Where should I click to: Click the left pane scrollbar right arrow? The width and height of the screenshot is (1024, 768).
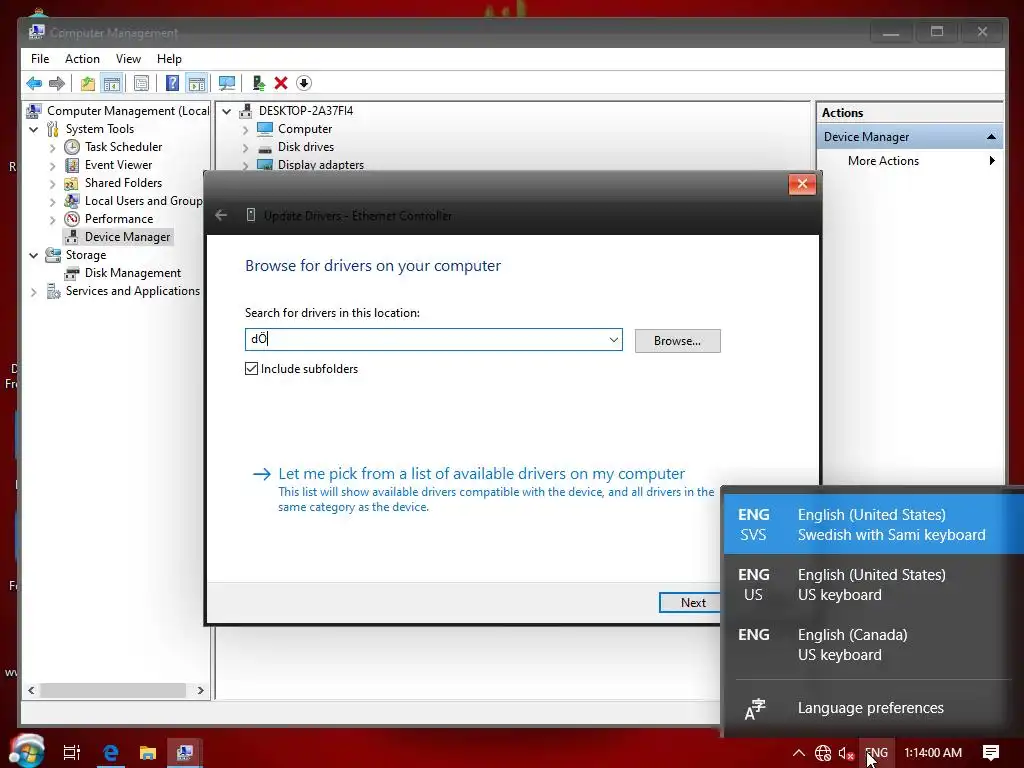(200, 690)
